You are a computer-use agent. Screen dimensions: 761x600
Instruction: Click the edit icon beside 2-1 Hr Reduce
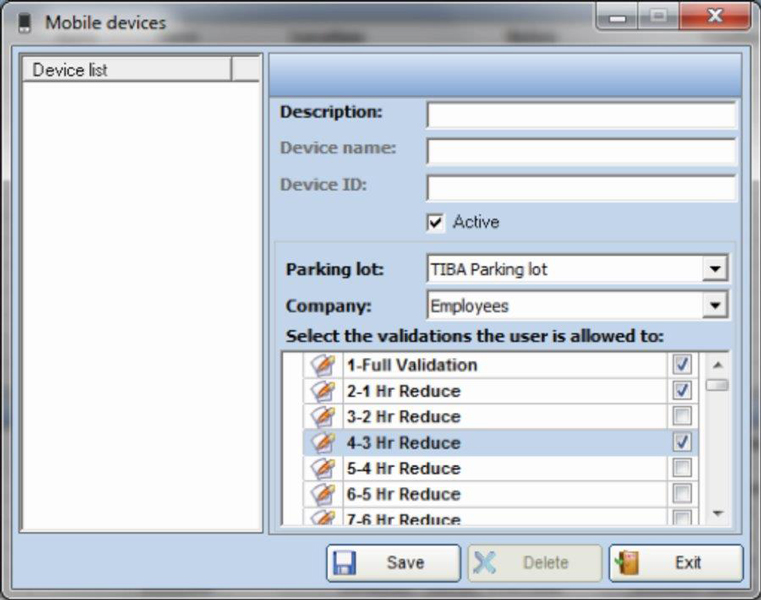click(x=323, y=391)
